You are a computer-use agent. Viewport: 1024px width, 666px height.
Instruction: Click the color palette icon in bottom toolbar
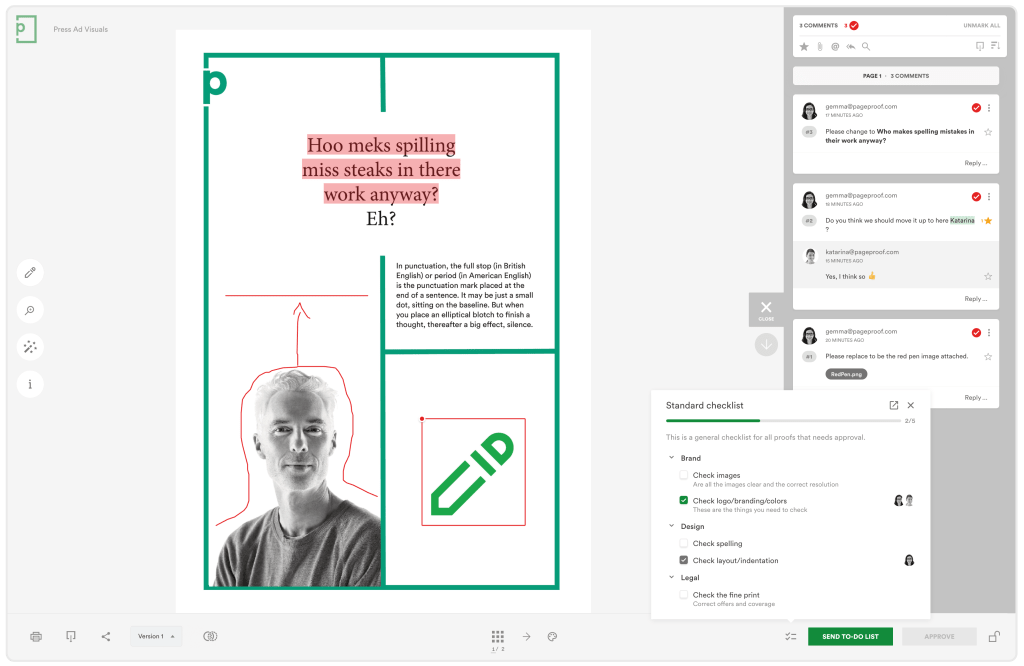[x=552, y=636]
